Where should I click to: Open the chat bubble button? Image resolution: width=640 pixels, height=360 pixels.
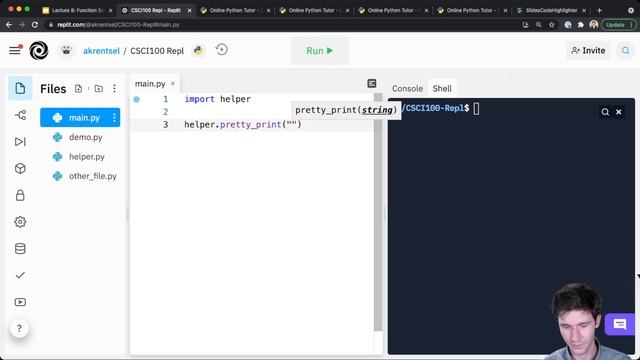tap(620, 324)
